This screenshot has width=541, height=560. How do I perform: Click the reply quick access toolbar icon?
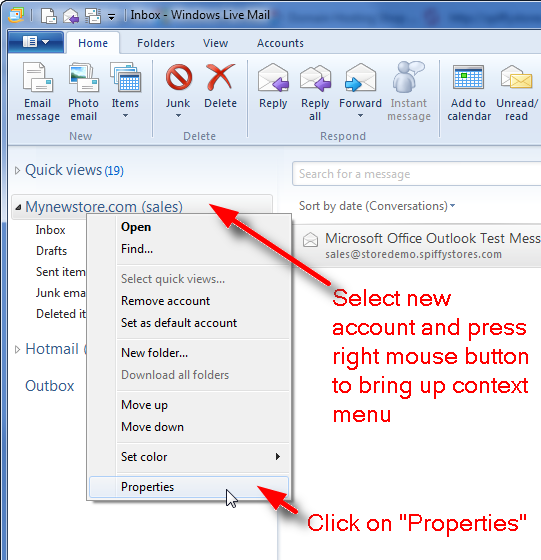coord(71,16)
